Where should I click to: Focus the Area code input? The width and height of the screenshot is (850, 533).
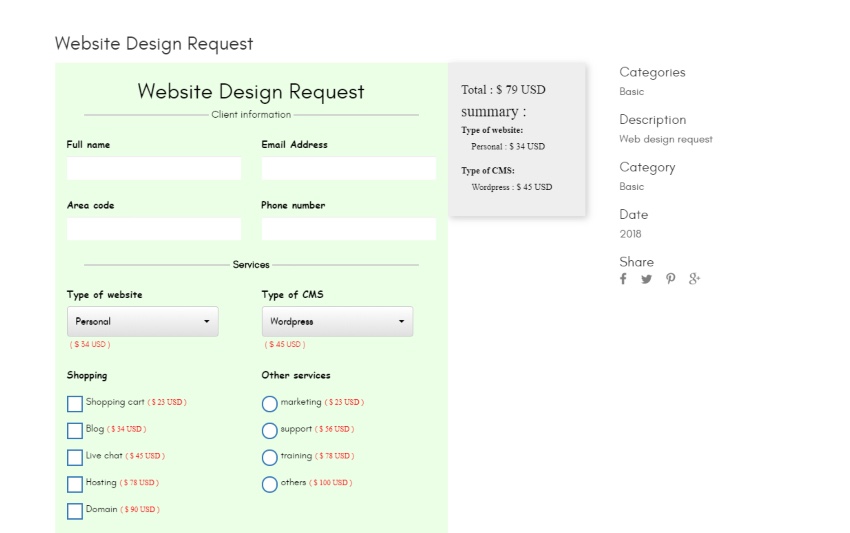coord(154,229)
